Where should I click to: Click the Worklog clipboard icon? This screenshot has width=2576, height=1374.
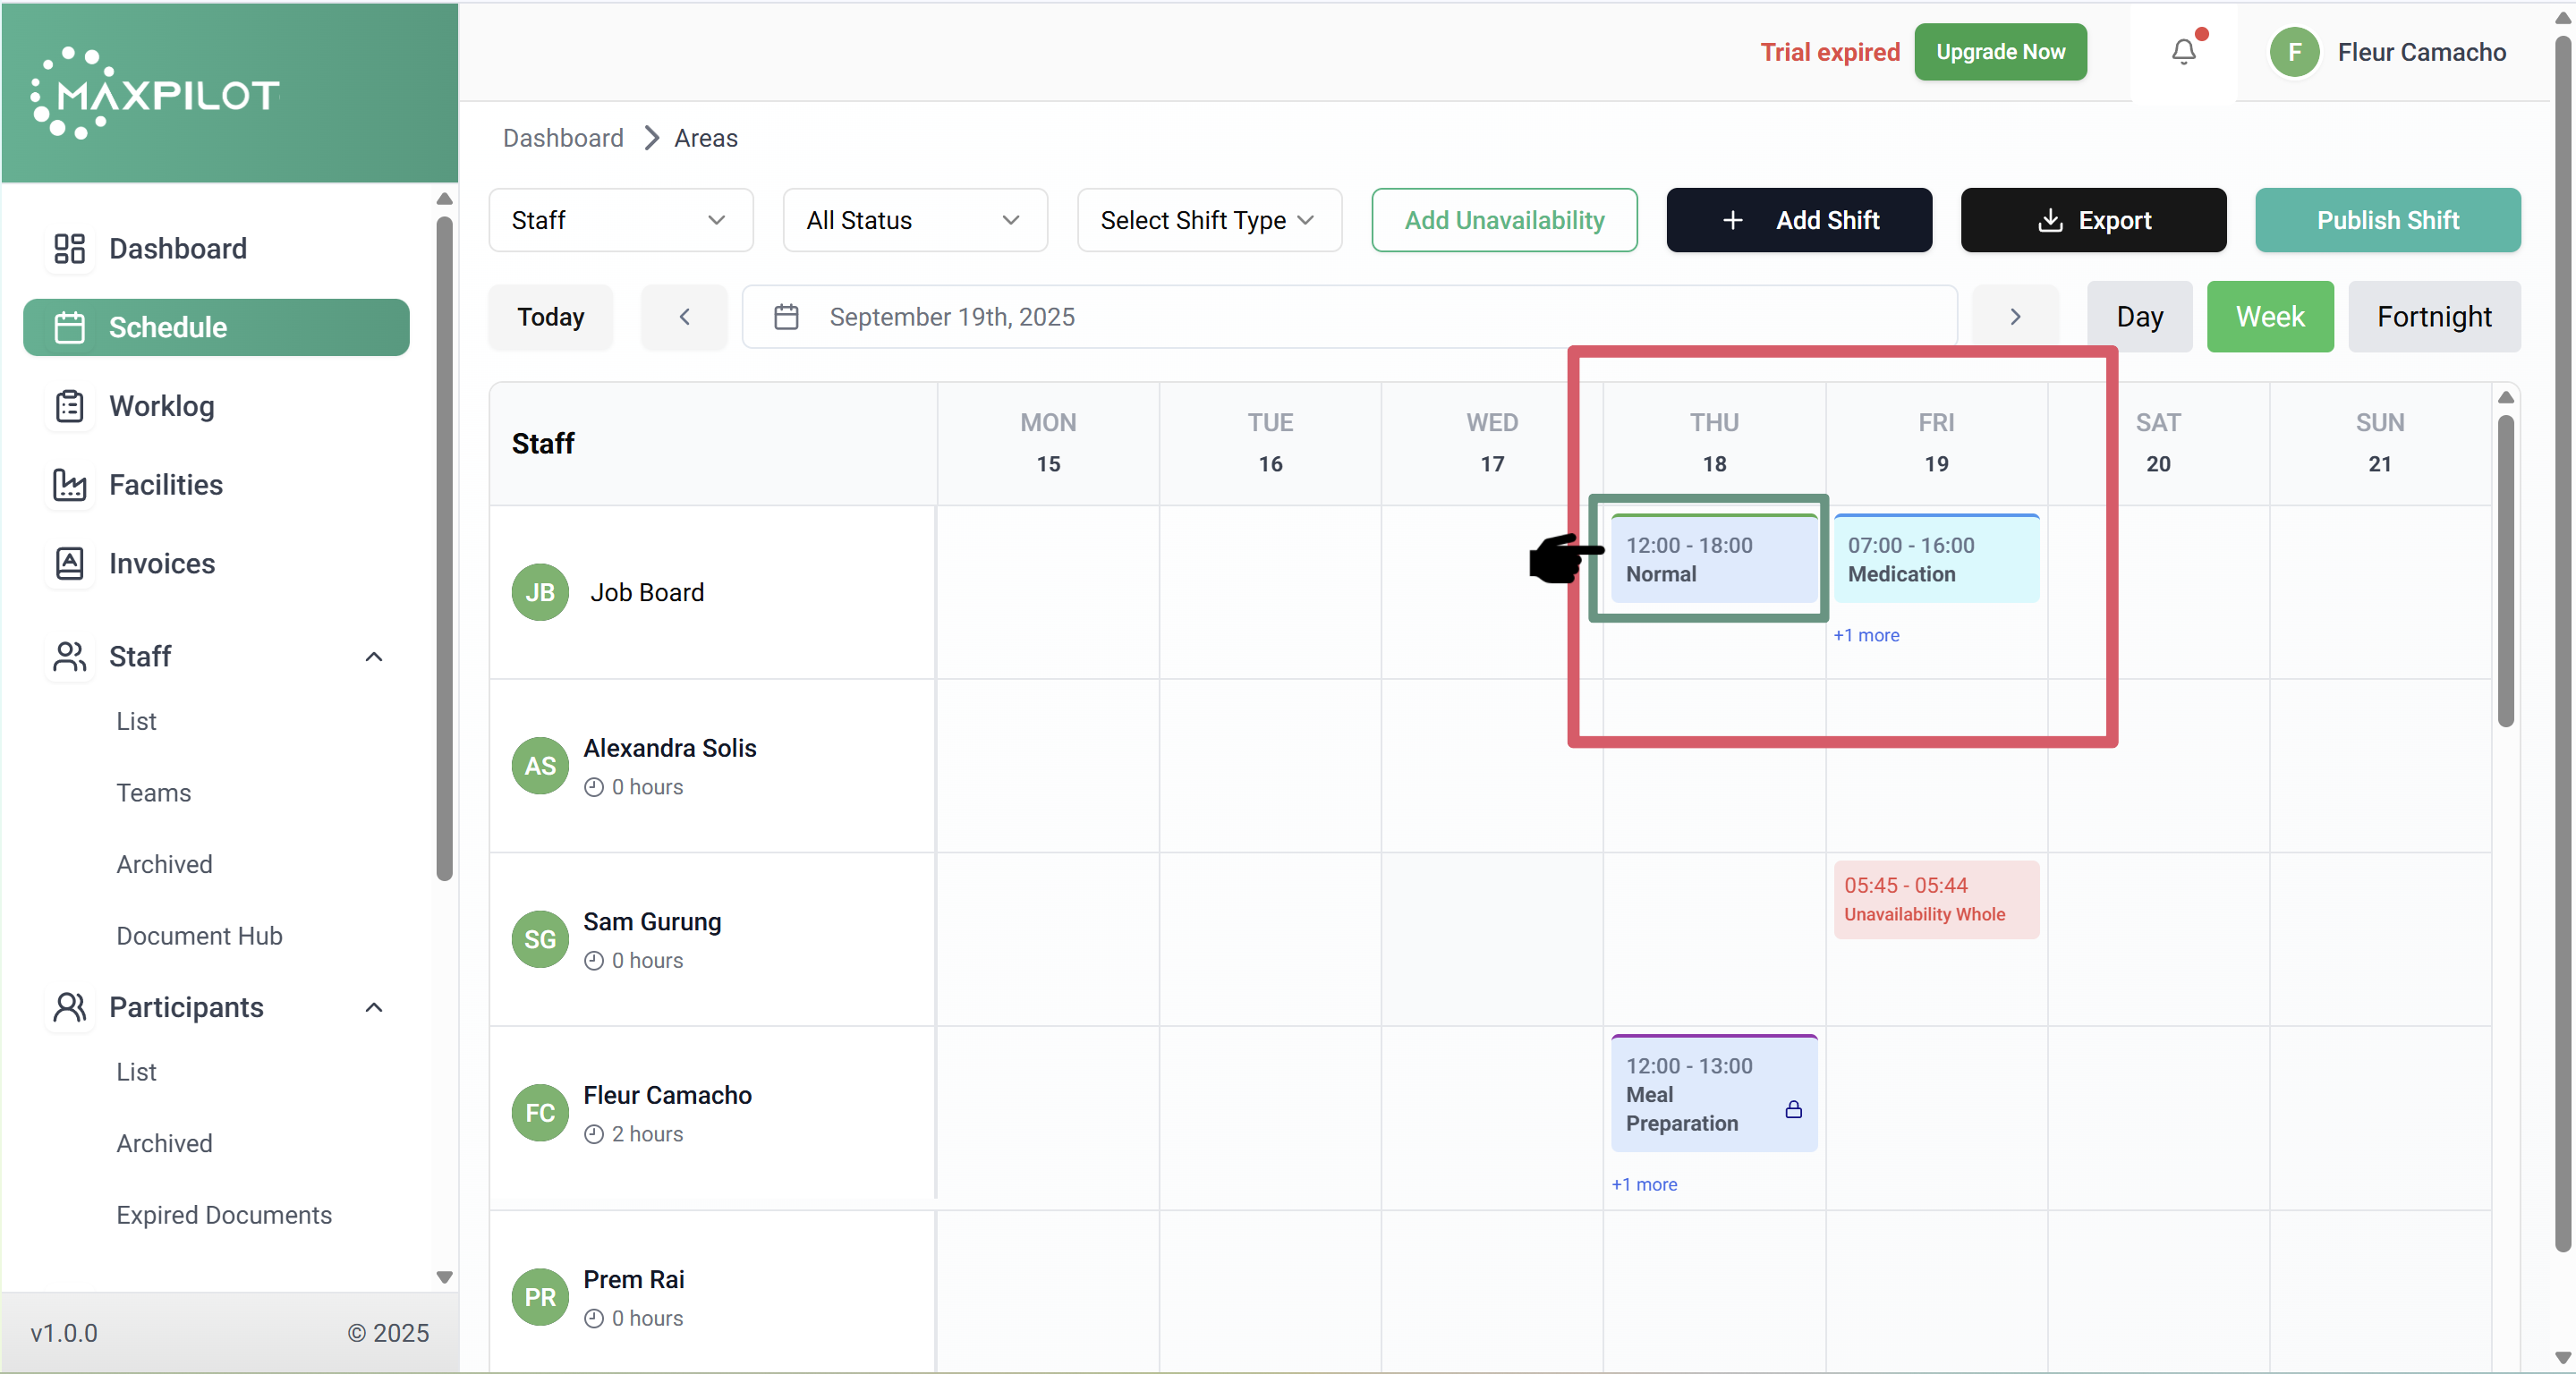pos(69,406)
